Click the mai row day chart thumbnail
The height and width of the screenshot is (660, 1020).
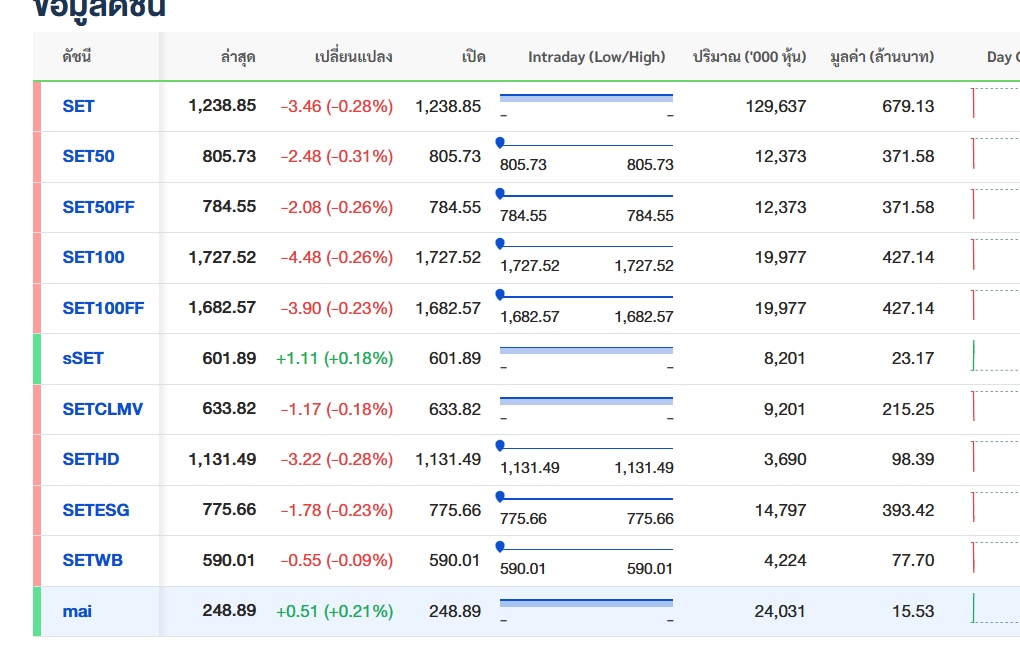[995, 609]
